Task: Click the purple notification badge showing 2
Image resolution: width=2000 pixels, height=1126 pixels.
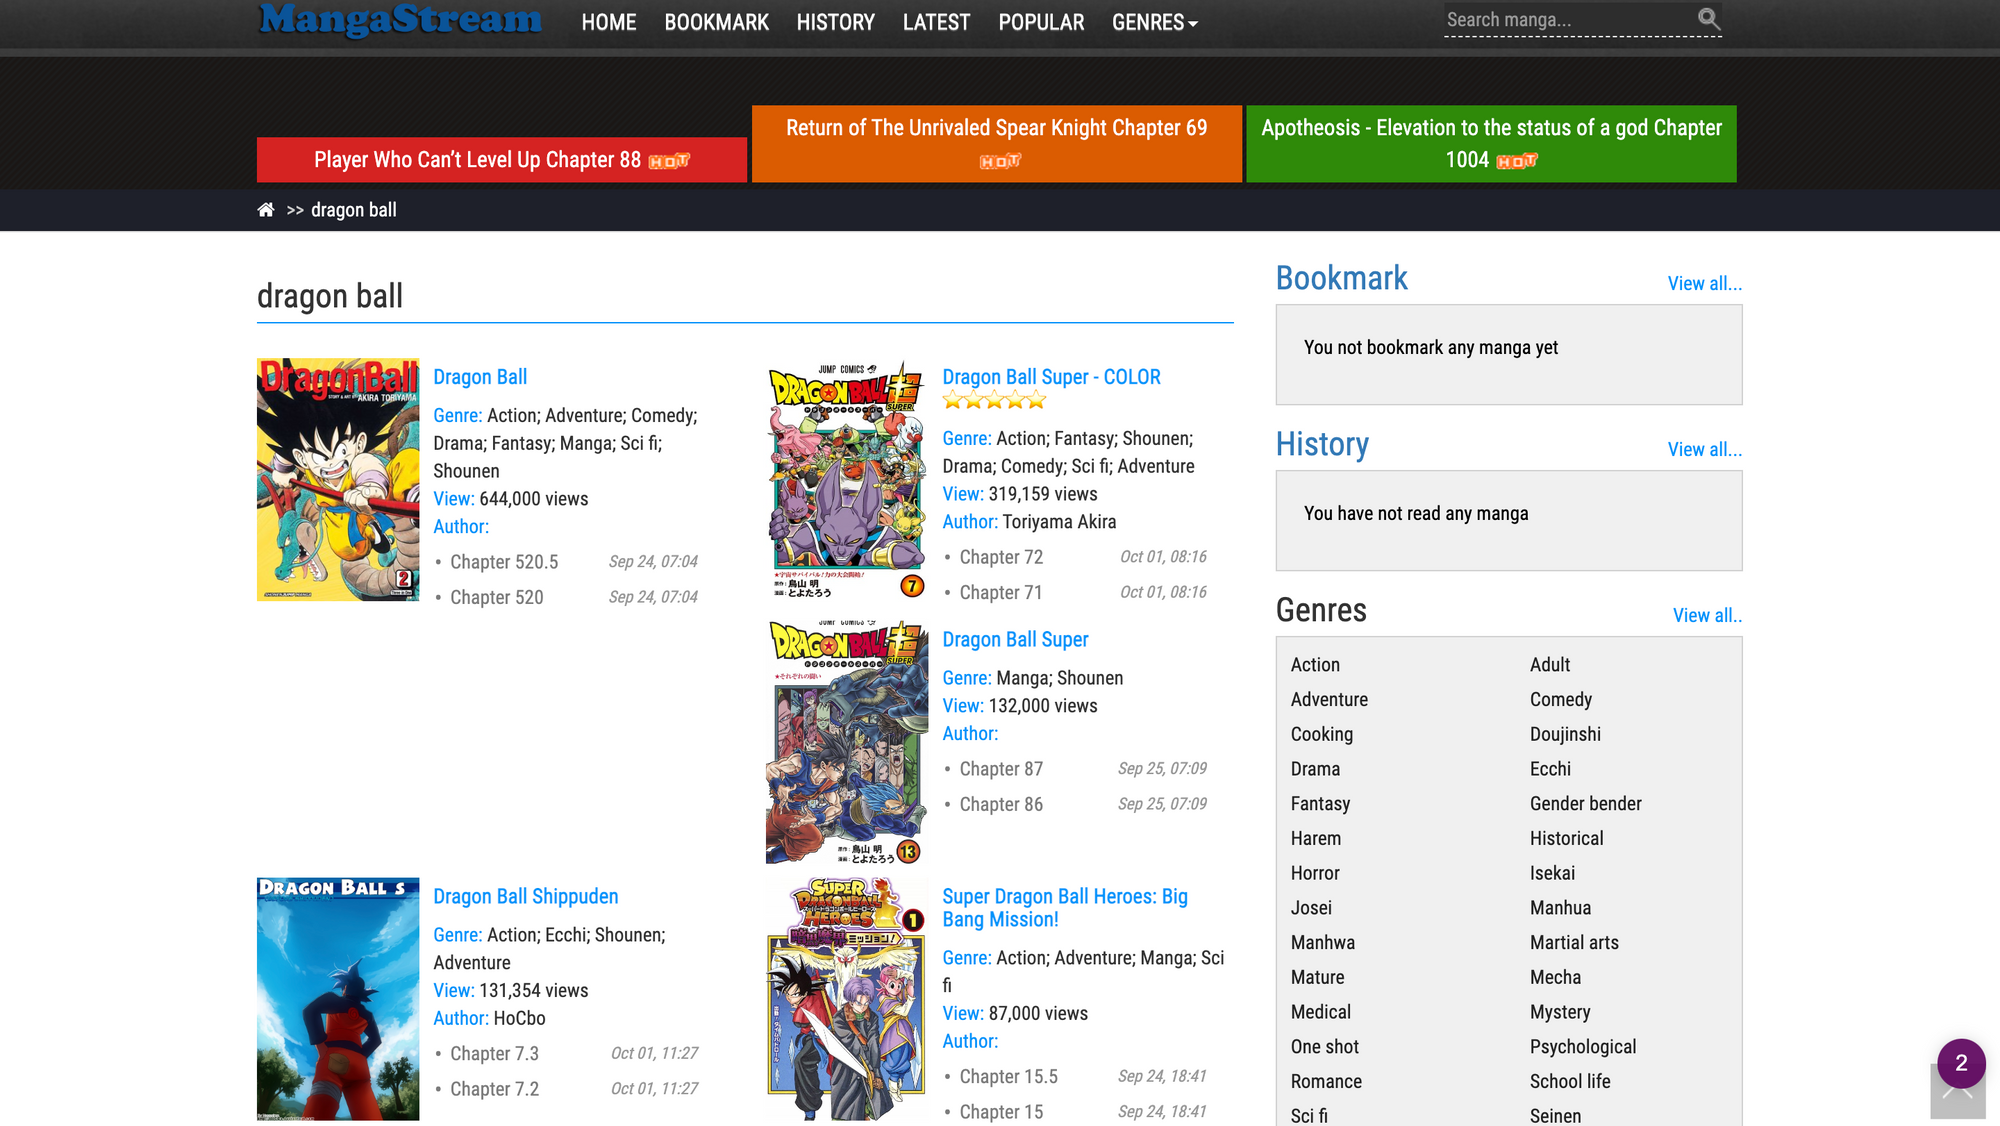Action: click(x=1961, y=1063)
